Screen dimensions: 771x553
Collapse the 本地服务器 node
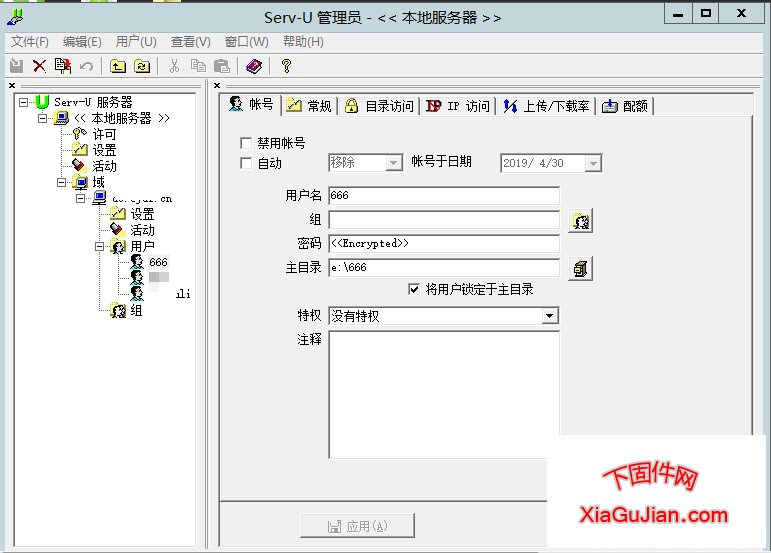pyautogui.click(x=42, y=118)
